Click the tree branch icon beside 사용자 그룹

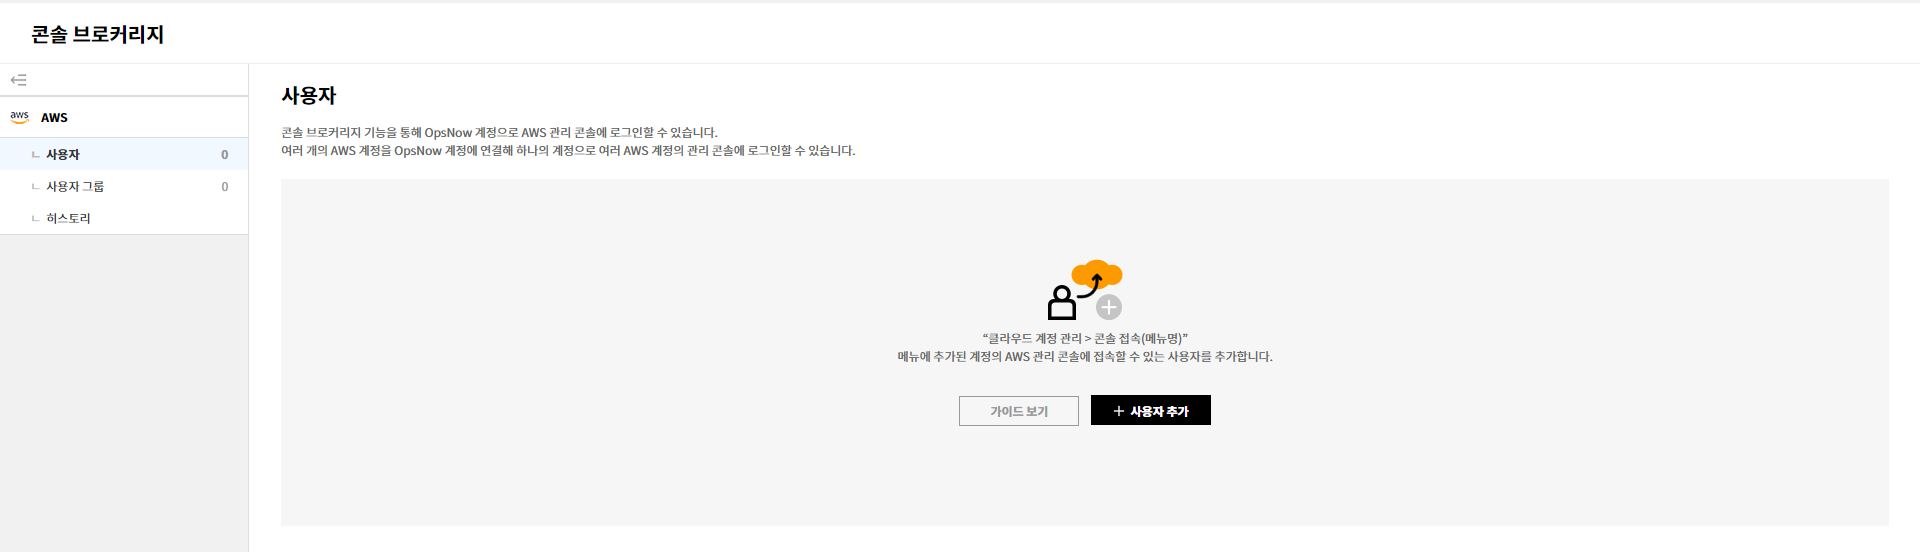pos(36,187)
